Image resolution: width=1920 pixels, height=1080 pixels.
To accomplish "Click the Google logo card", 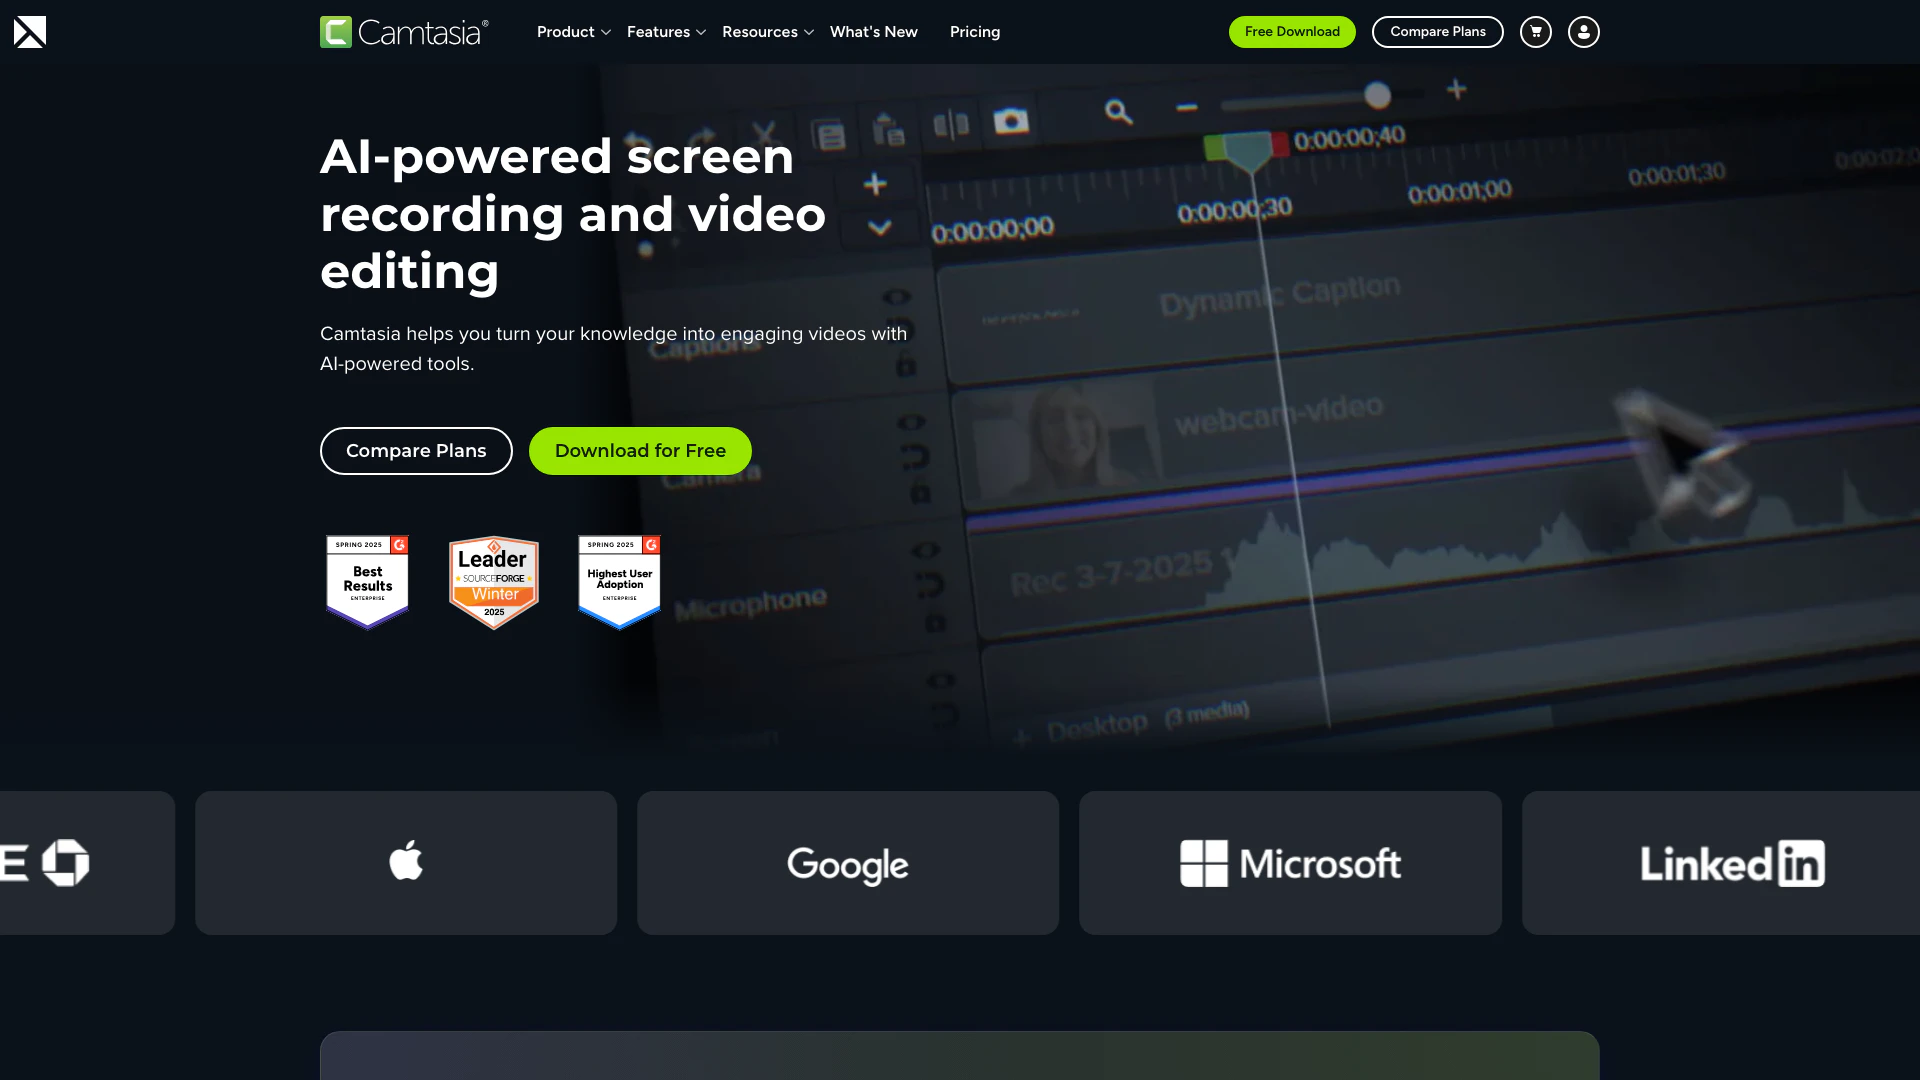I will coord(848,862).
